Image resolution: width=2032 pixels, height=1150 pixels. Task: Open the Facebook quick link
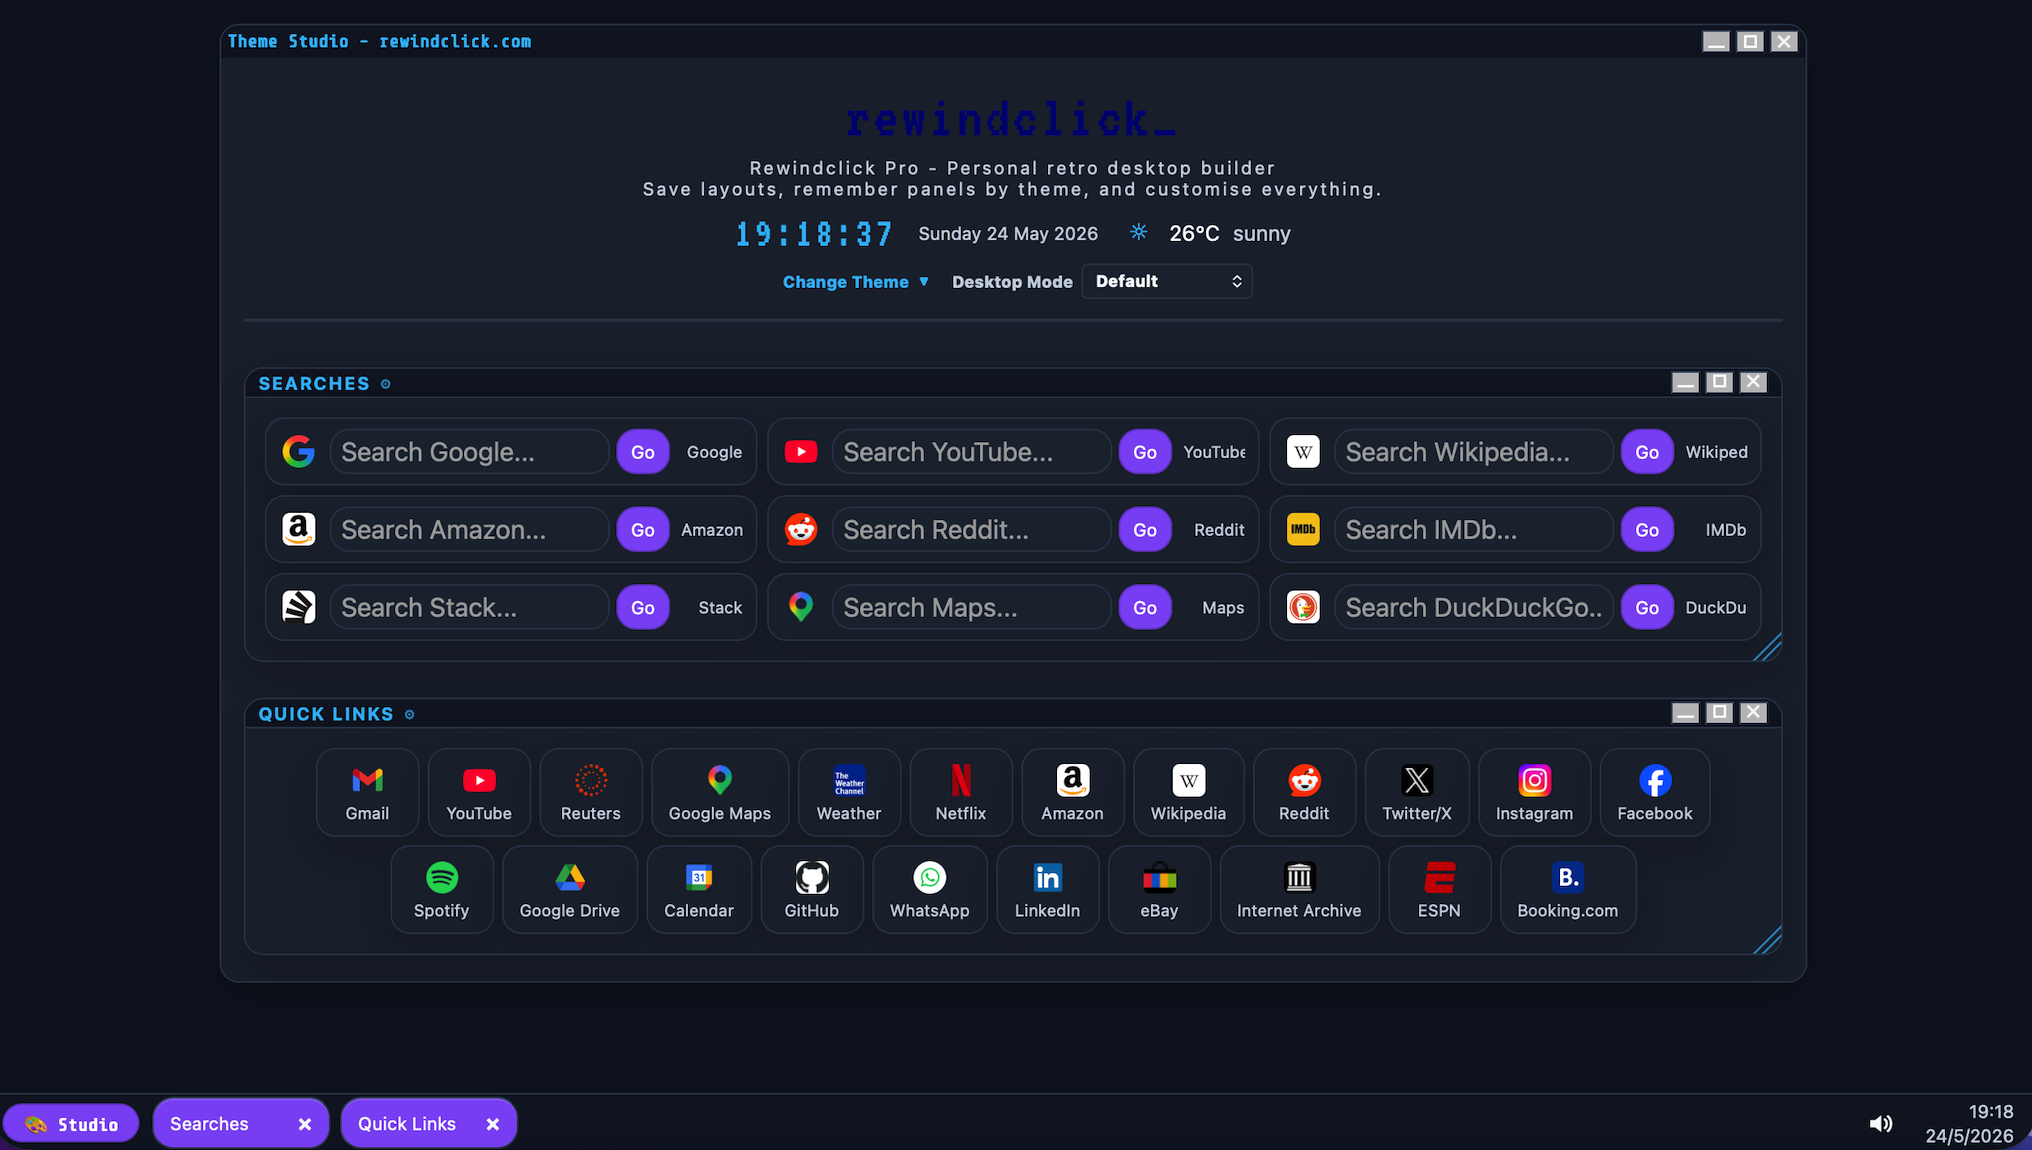[x=1655, y=792]
